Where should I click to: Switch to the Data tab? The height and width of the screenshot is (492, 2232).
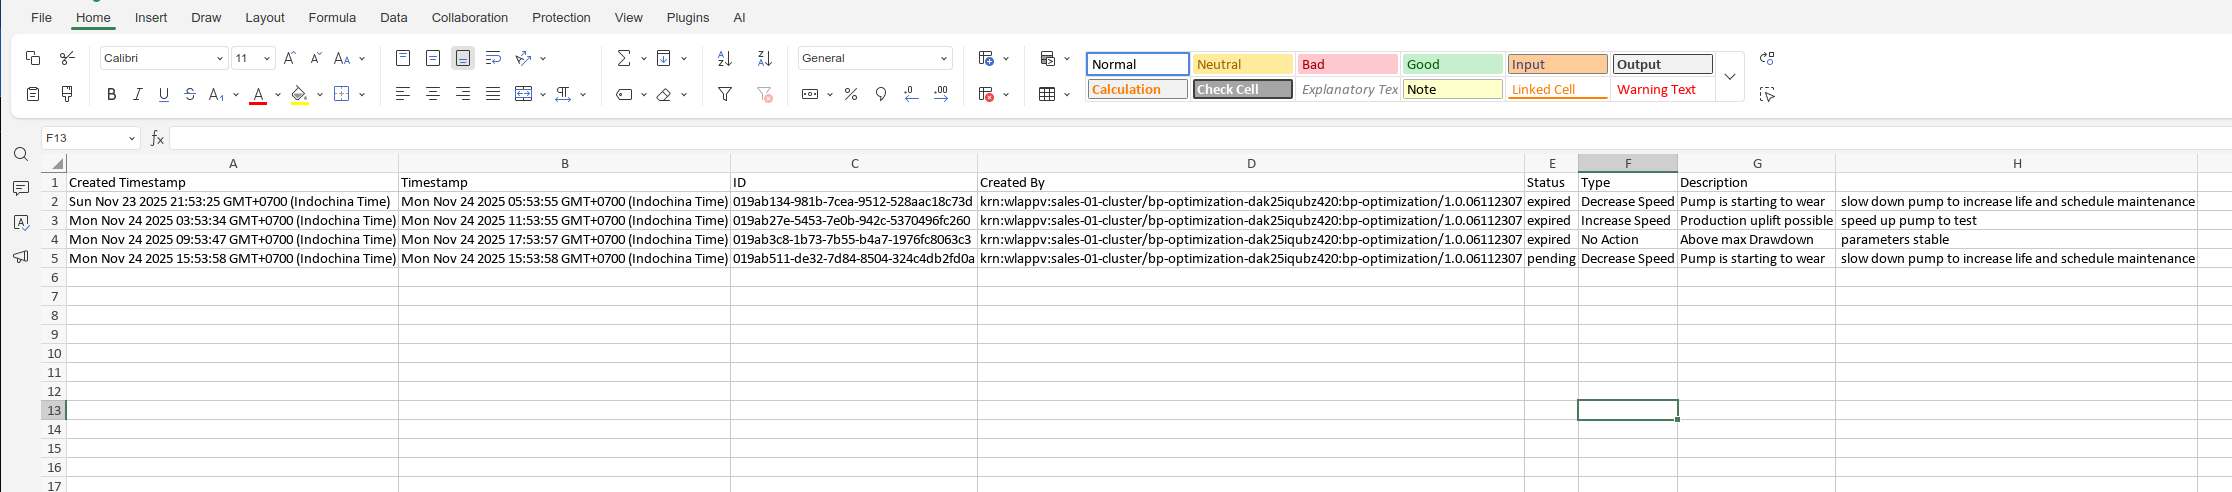tap(393, 17)
